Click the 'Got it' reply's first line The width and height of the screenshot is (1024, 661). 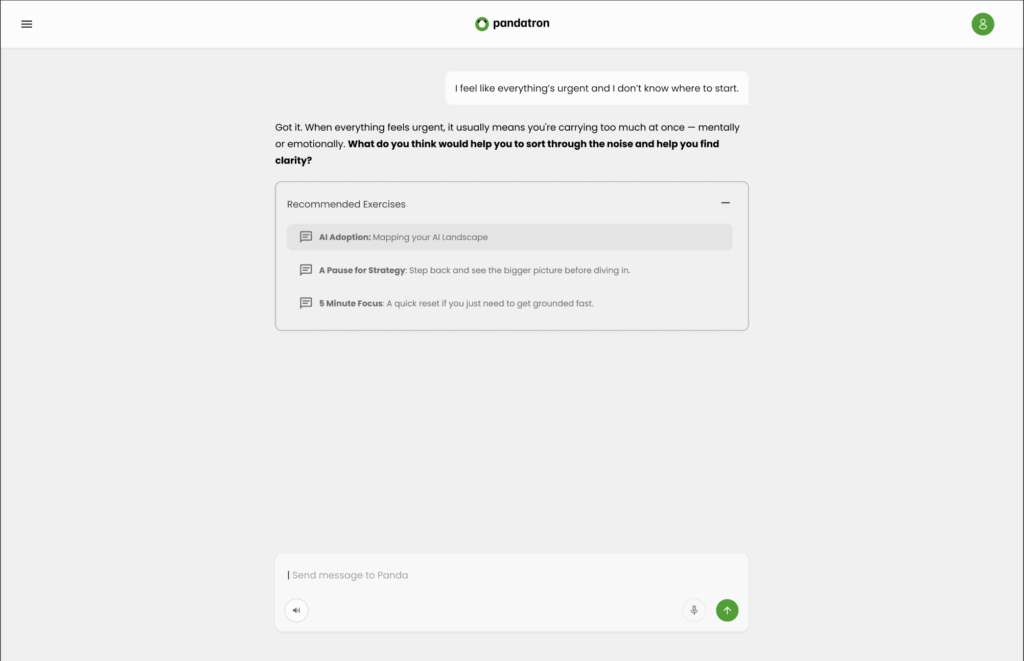point(507,128)
